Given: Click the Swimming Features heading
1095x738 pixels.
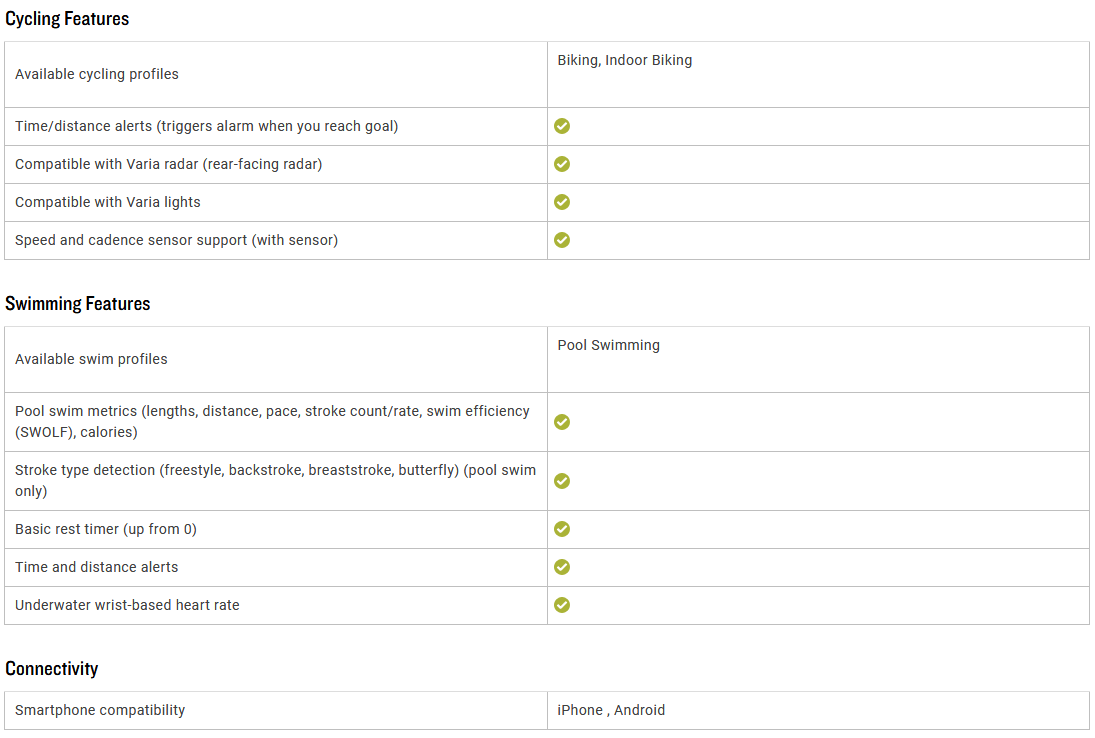Looking at the screenshot, I should pyautogui.click(x=78, y=304).
